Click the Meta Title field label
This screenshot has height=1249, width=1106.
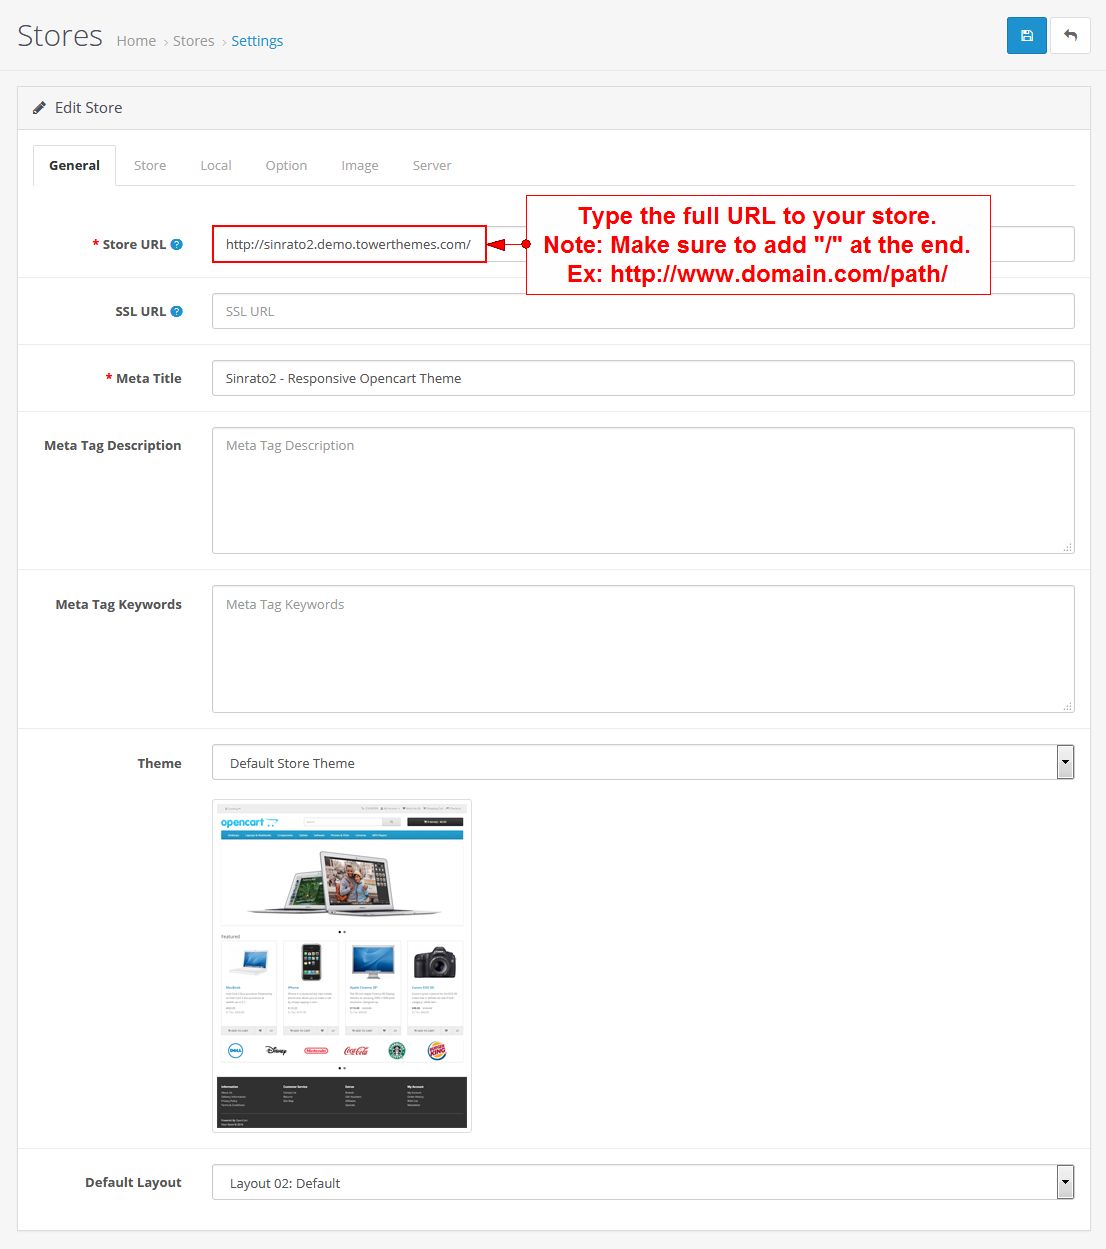[x=149, y=378]
